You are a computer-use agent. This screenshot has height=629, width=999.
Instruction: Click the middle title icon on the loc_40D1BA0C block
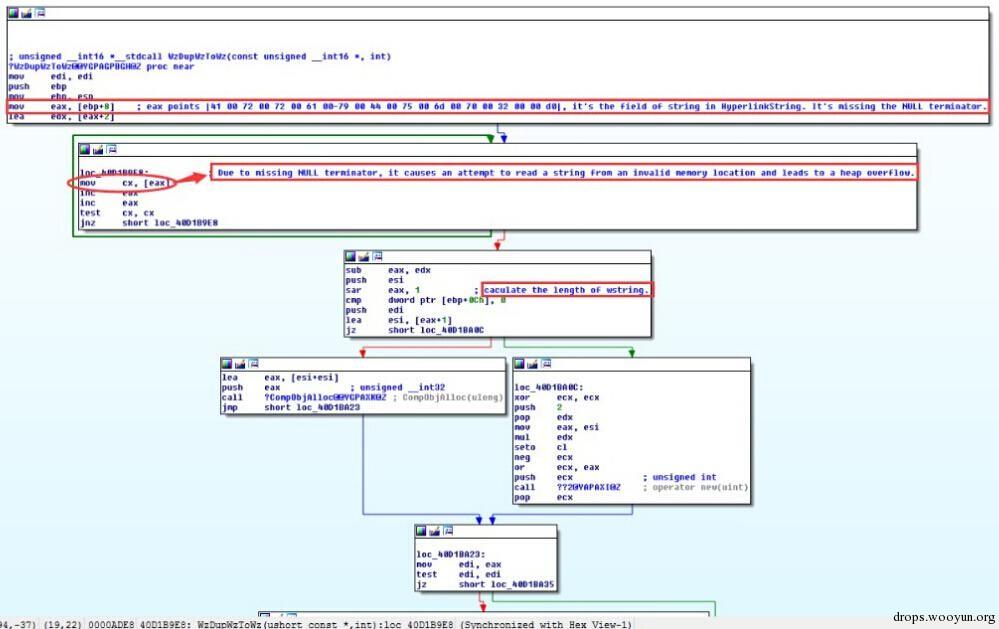point(534,363)
